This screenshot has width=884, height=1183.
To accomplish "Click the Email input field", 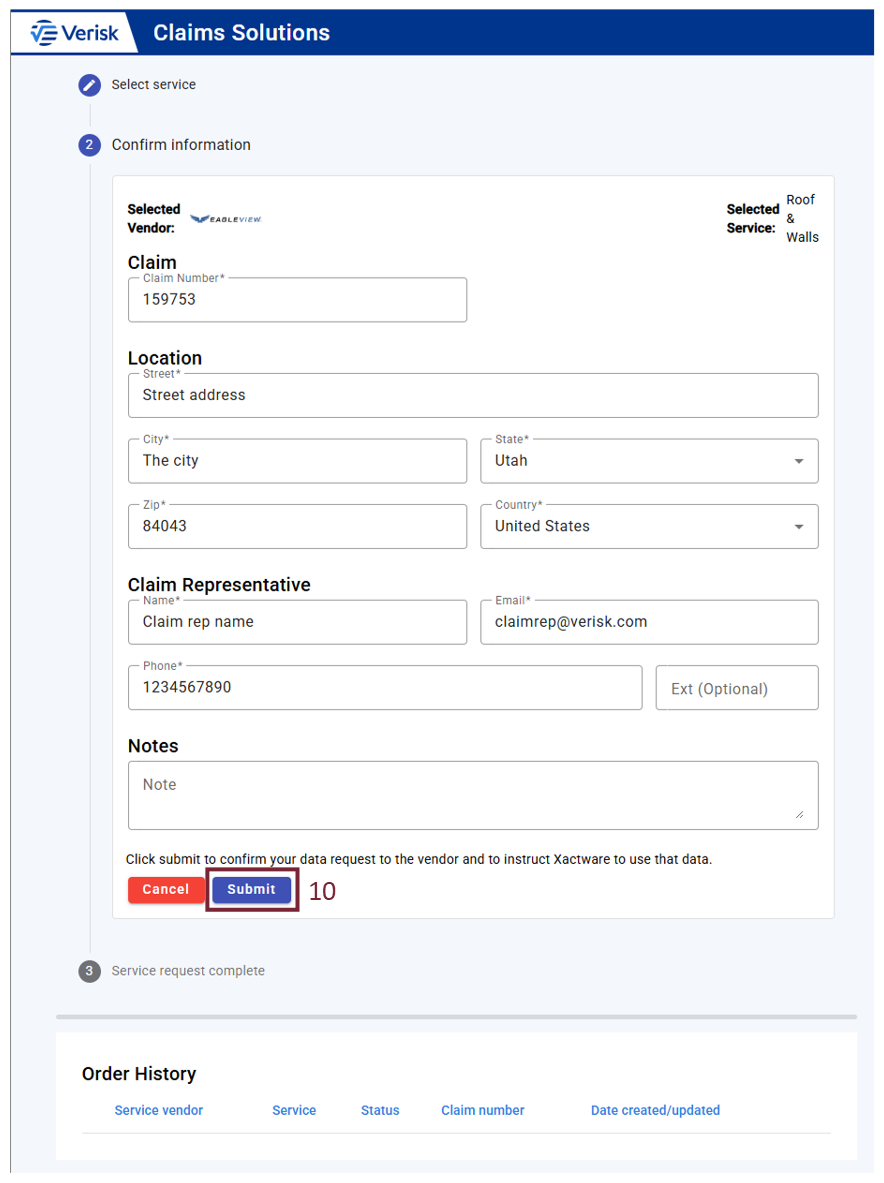I will [649, 622].
